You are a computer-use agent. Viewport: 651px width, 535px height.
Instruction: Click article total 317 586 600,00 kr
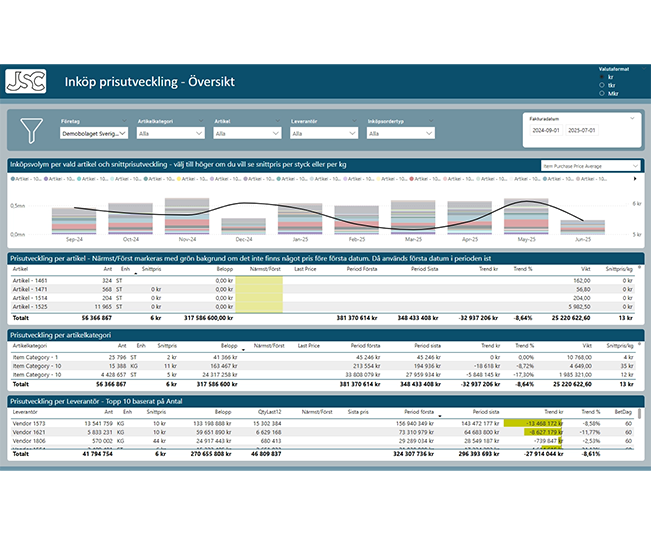point(208,318)
